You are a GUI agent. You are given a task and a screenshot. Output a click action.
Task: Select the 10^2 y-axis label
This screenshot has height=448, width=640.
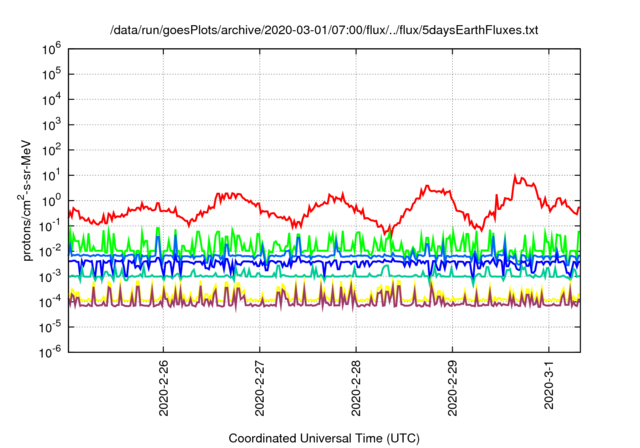(51, 151)
